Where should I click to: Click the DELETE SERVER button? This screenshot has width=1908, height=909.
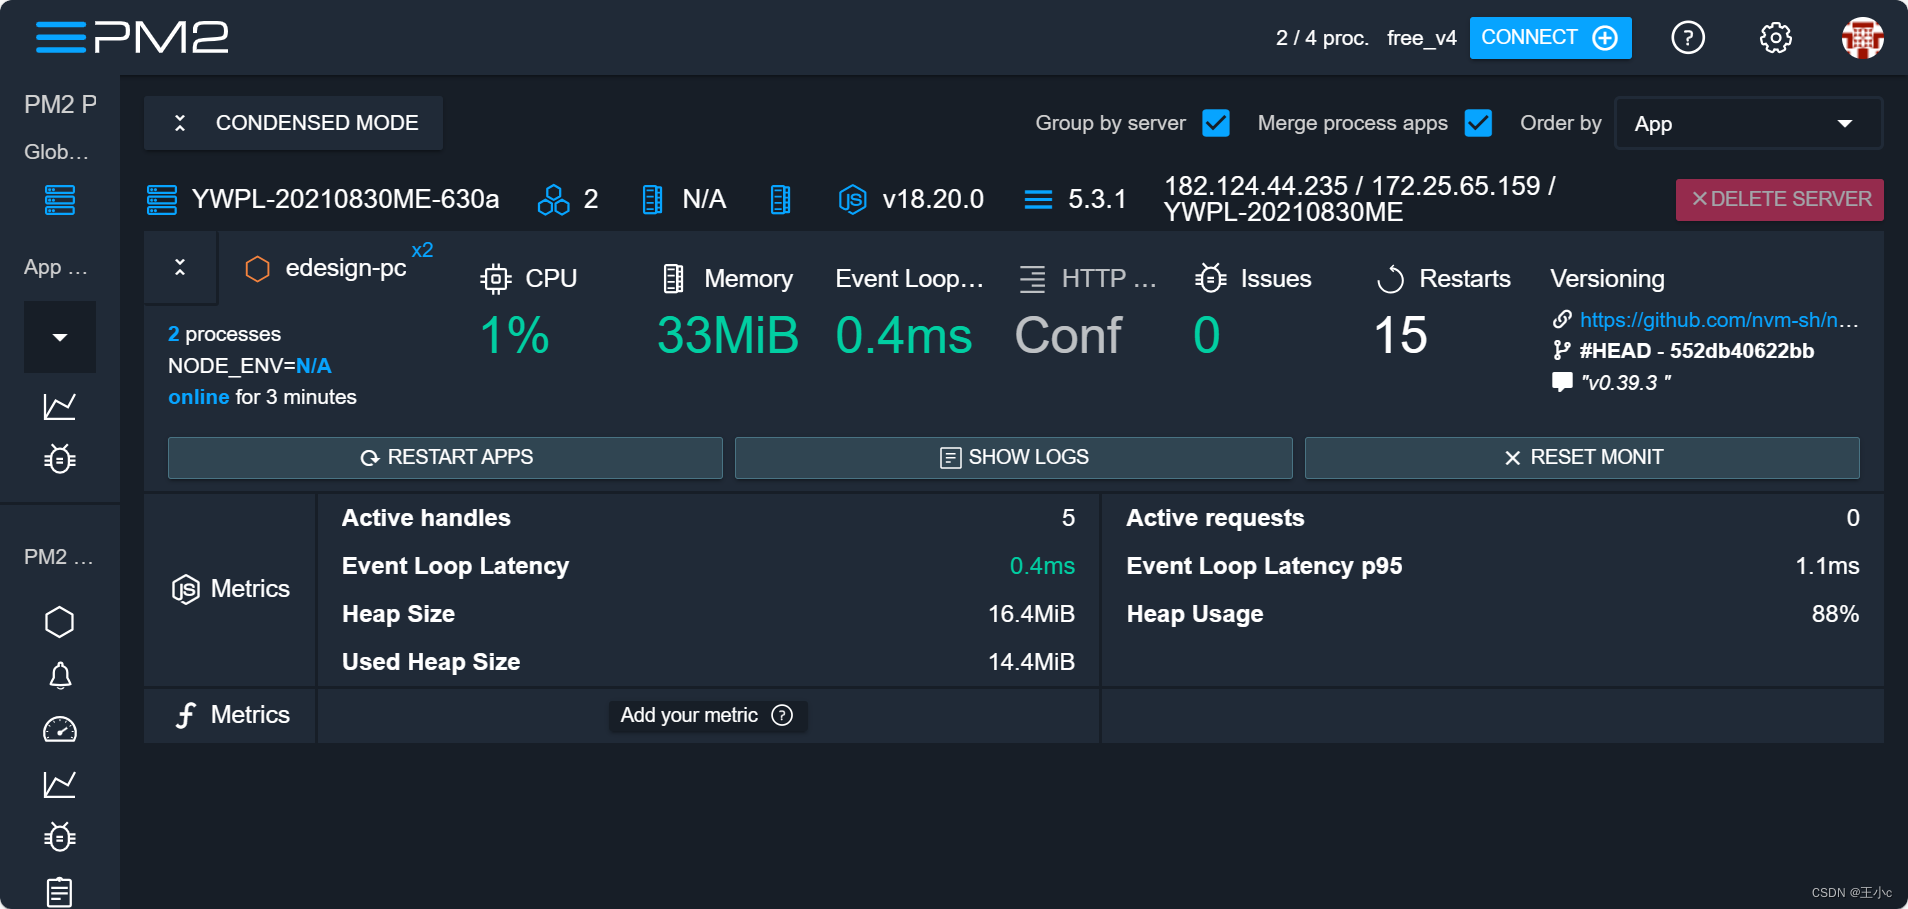[1780, 199]
